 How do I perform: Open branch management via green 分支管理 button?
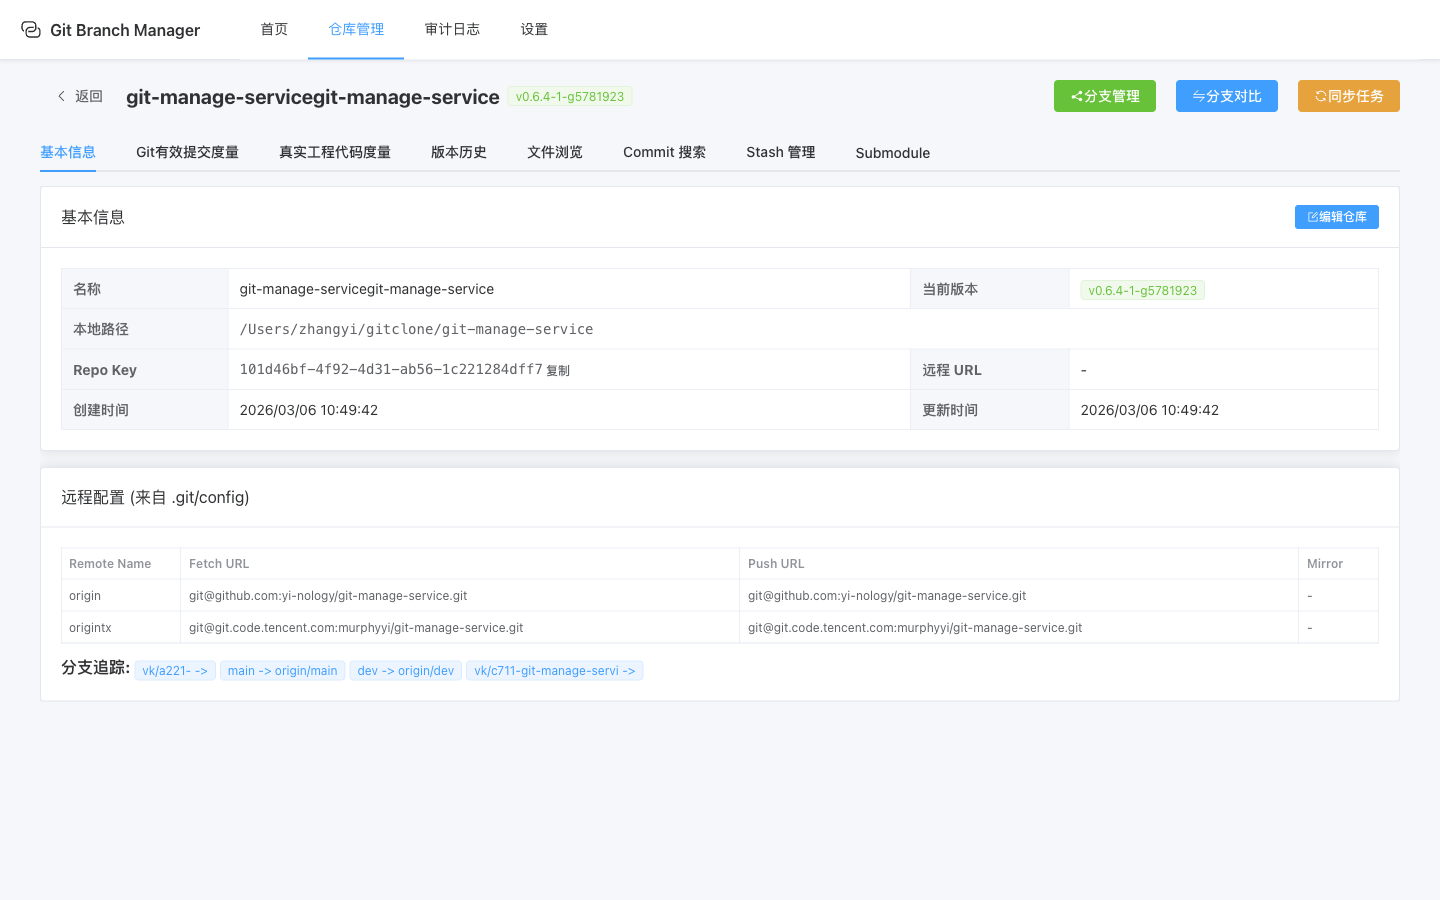1104,96
